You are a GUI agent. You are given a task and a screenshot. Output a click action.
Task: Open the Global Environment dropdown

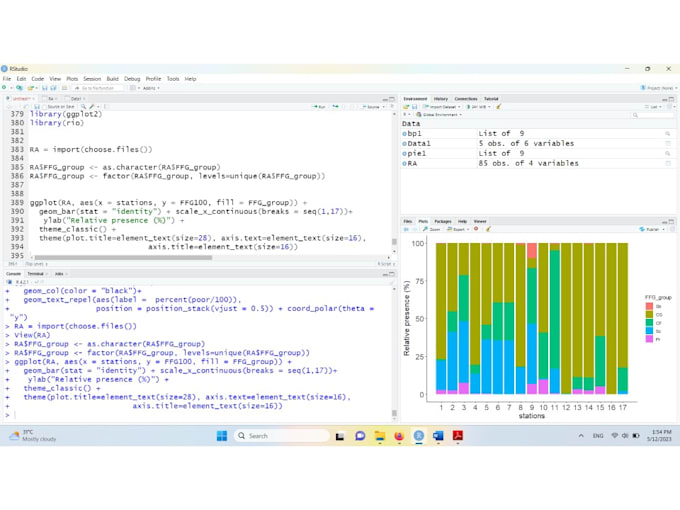(439, 115)
